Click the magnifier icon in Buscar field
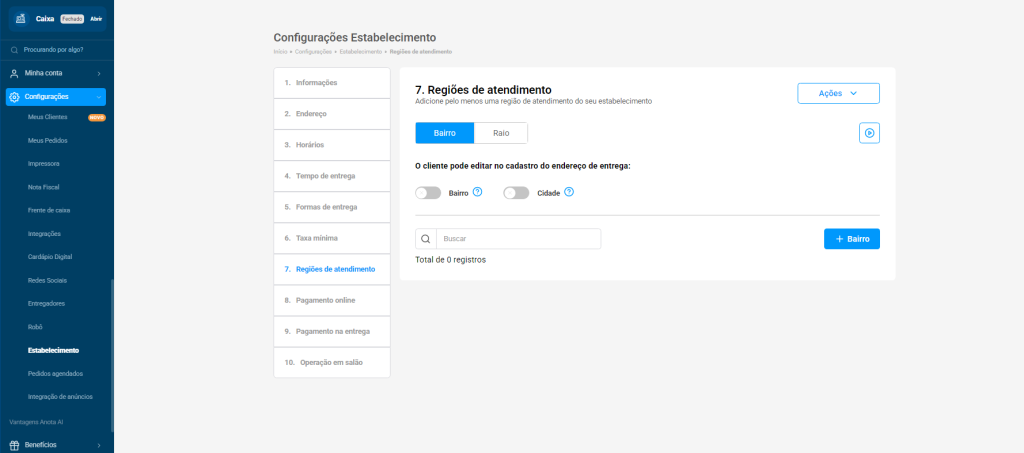Viewport: 1024px width, 453px height. [426, 239]
